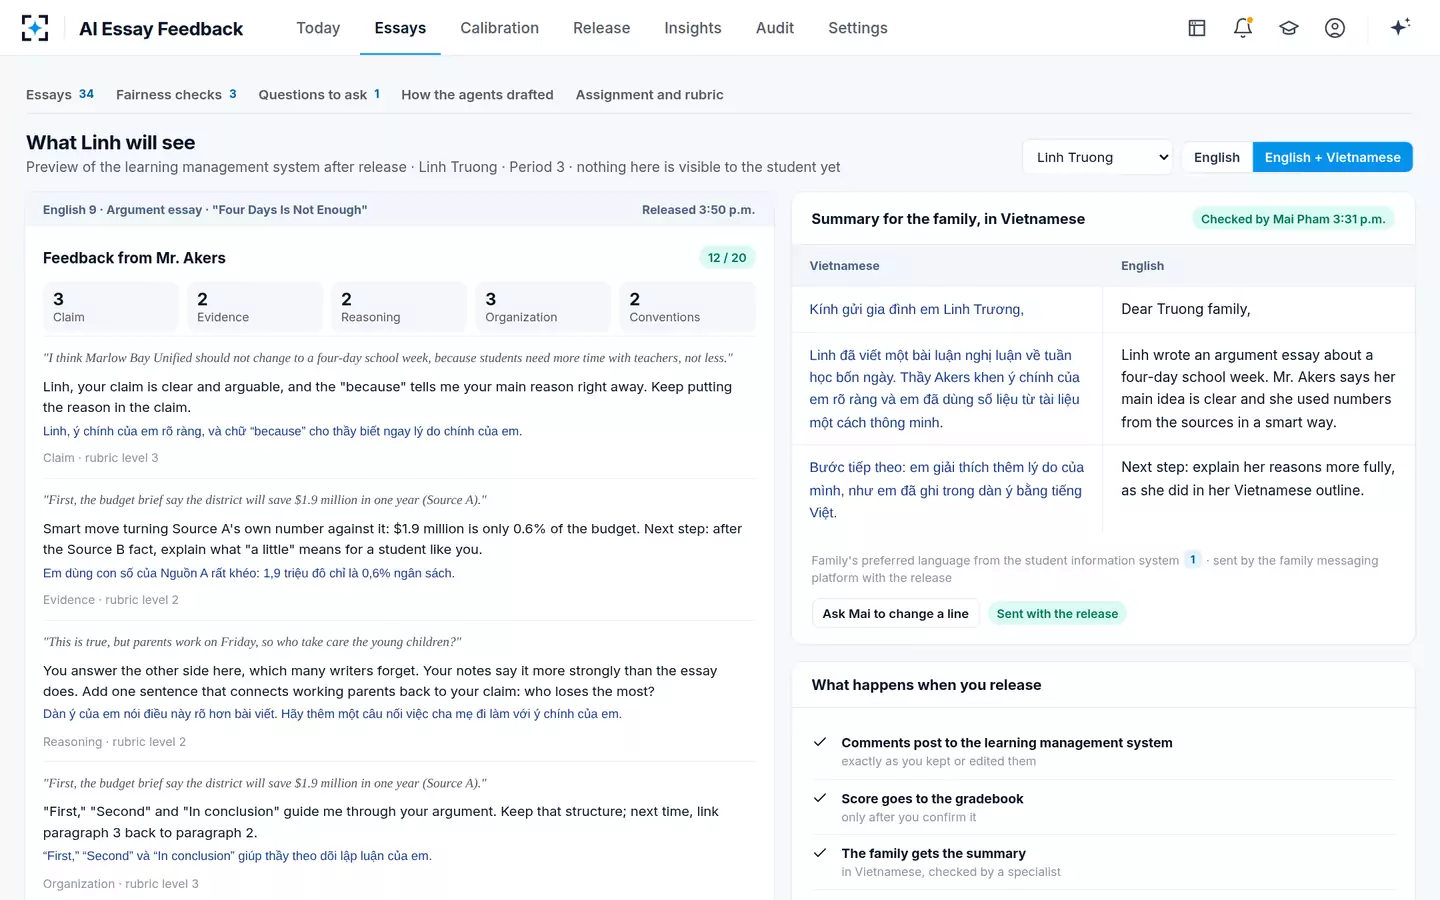The height and width of the screenshot is (900, 1440).
Task: Click 'Organization · rubric level 3' label
Action: 121,884
